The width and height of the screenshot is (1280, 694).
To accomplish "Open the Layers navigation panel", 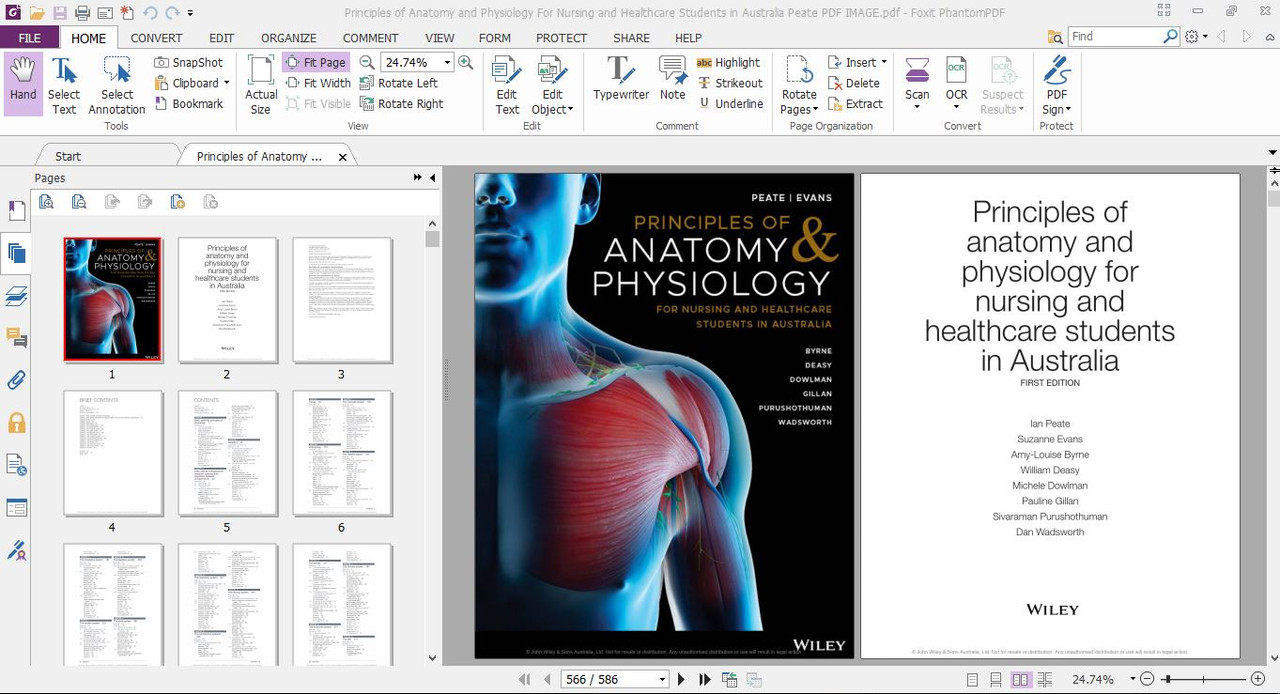I will (x=16, y=295).
